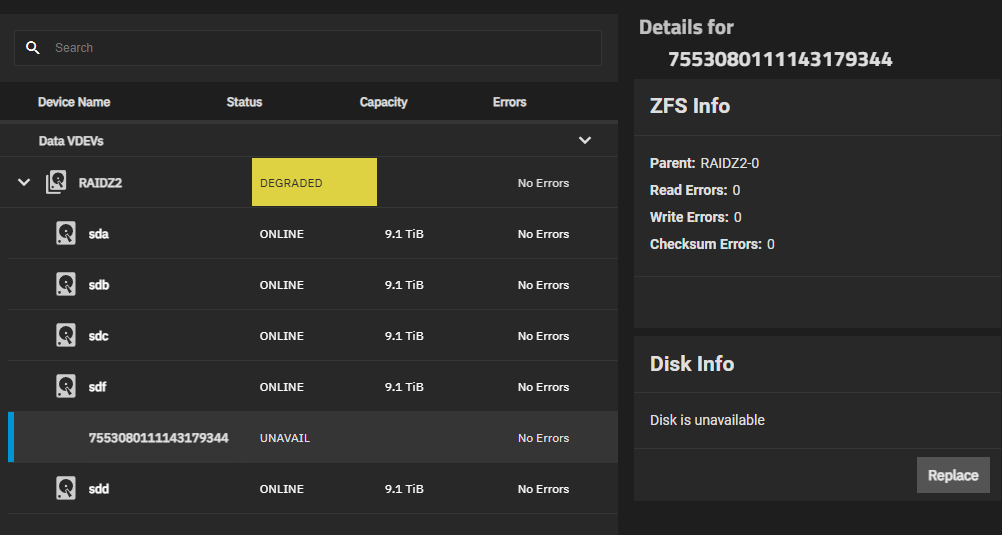Click the Errors column header
The height and width of the screenshot is (535, 1002).
(x=509, y=102)
